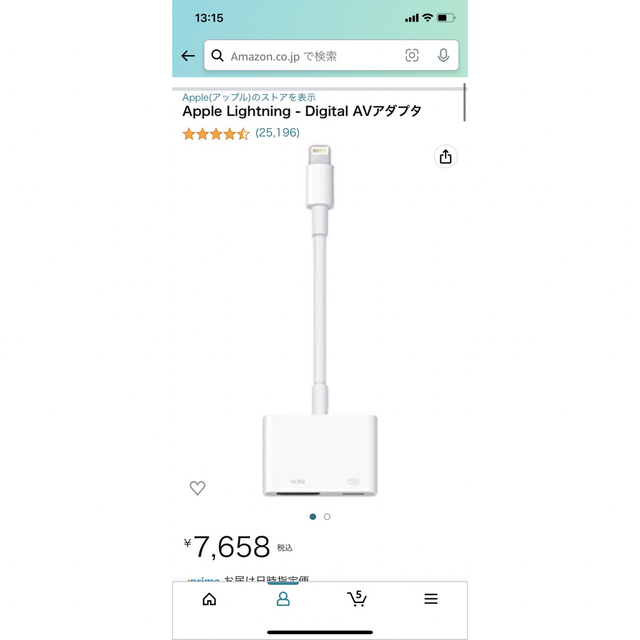Image resolution: width=640 pixels, height=640 pixels.
Task: Open camera search lens icon
Action: [x=411, y=55]
